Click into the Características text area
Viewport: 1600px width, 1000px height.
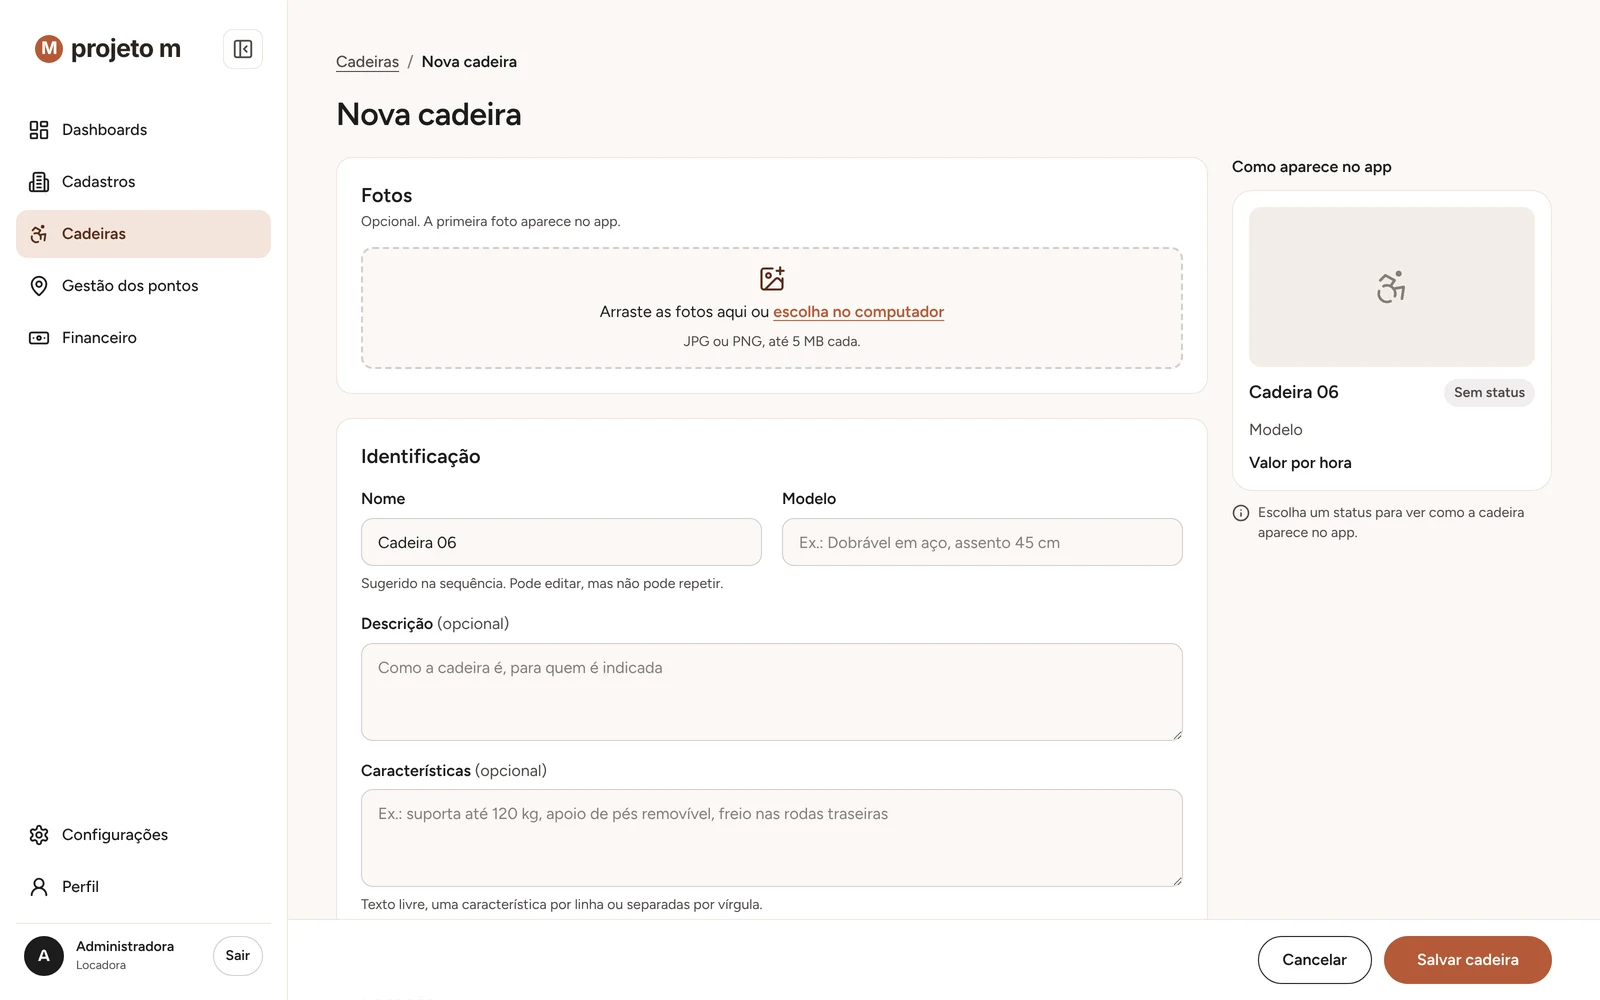tap(772, 838)
